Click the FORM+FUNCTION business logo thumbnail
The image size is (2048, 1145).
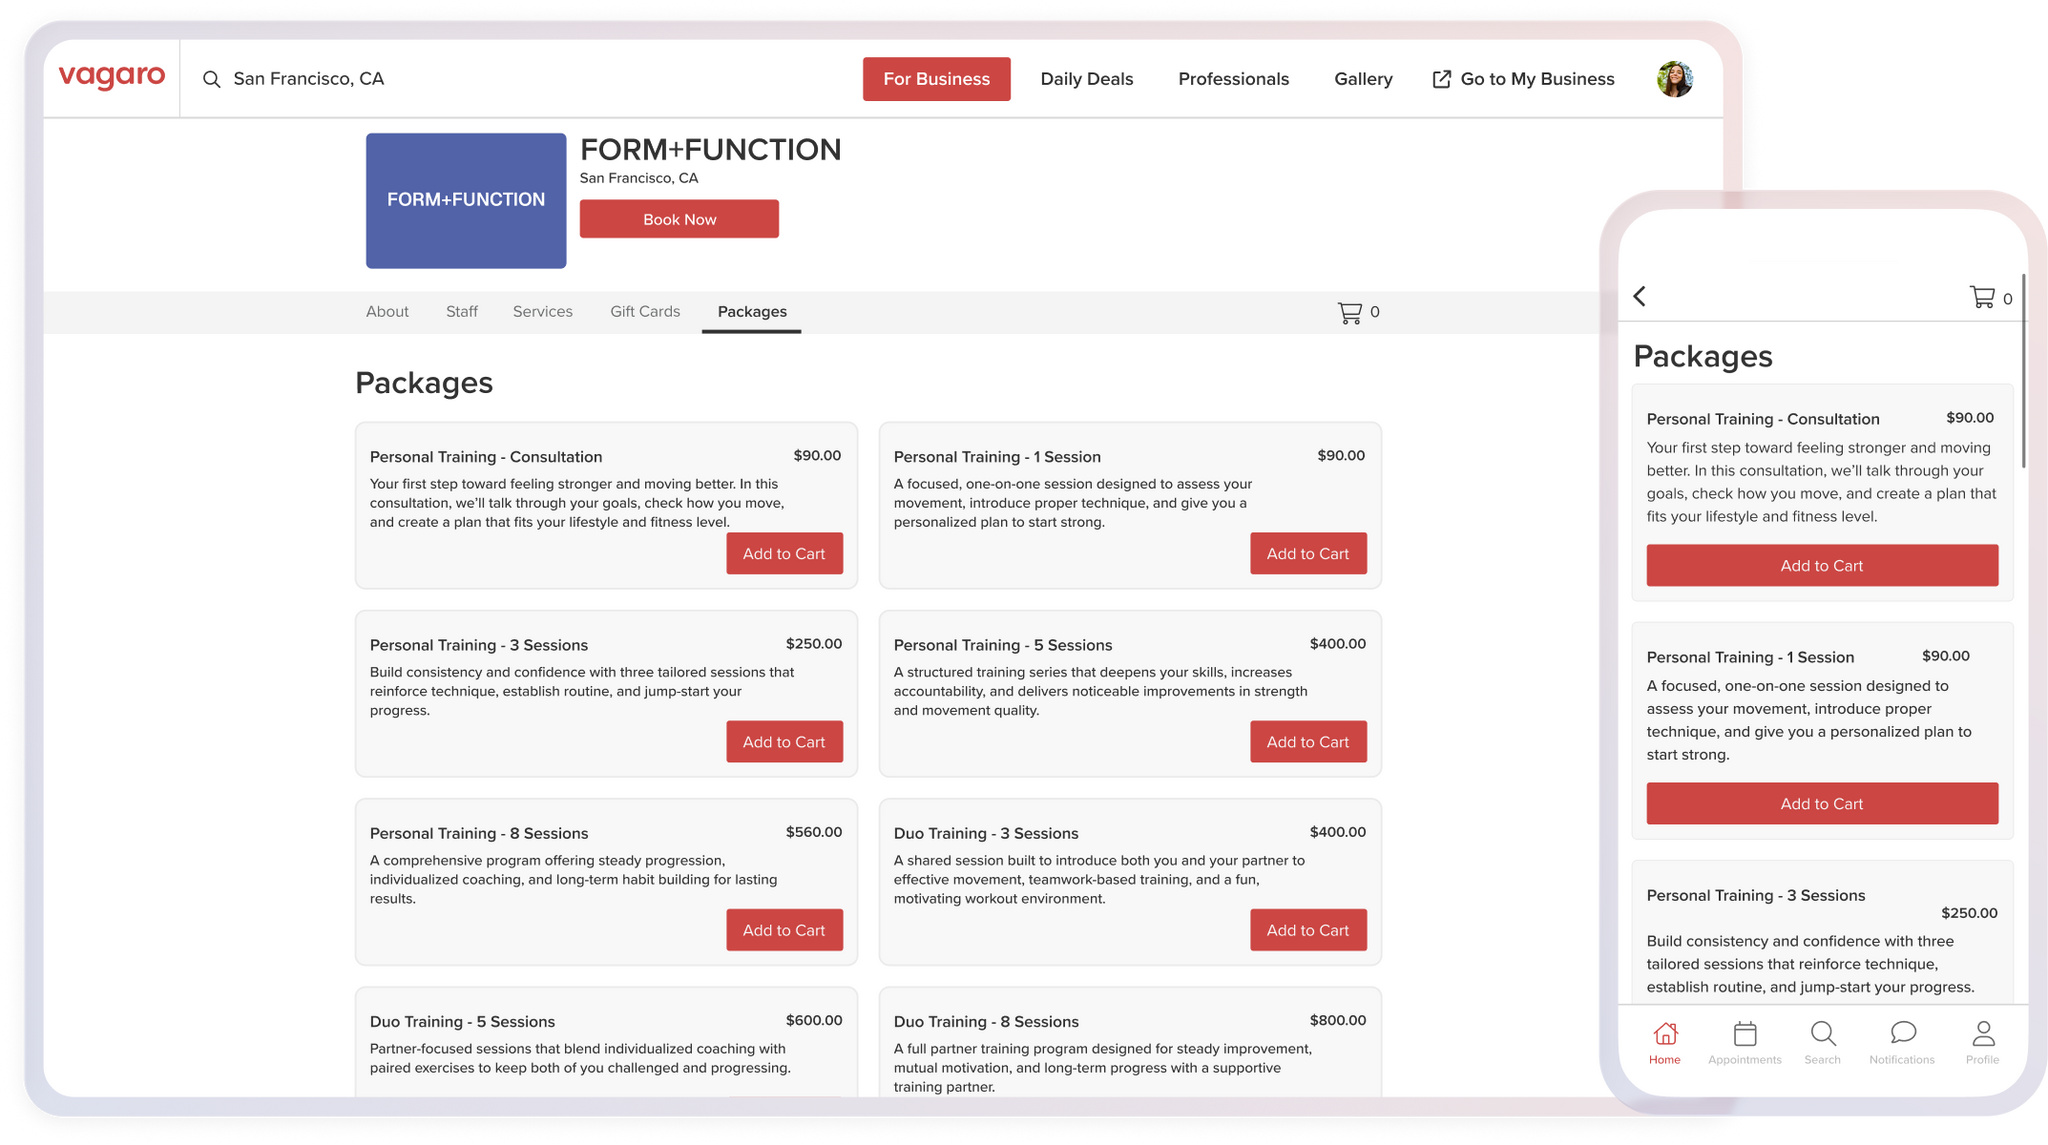(x=466, y=200)
